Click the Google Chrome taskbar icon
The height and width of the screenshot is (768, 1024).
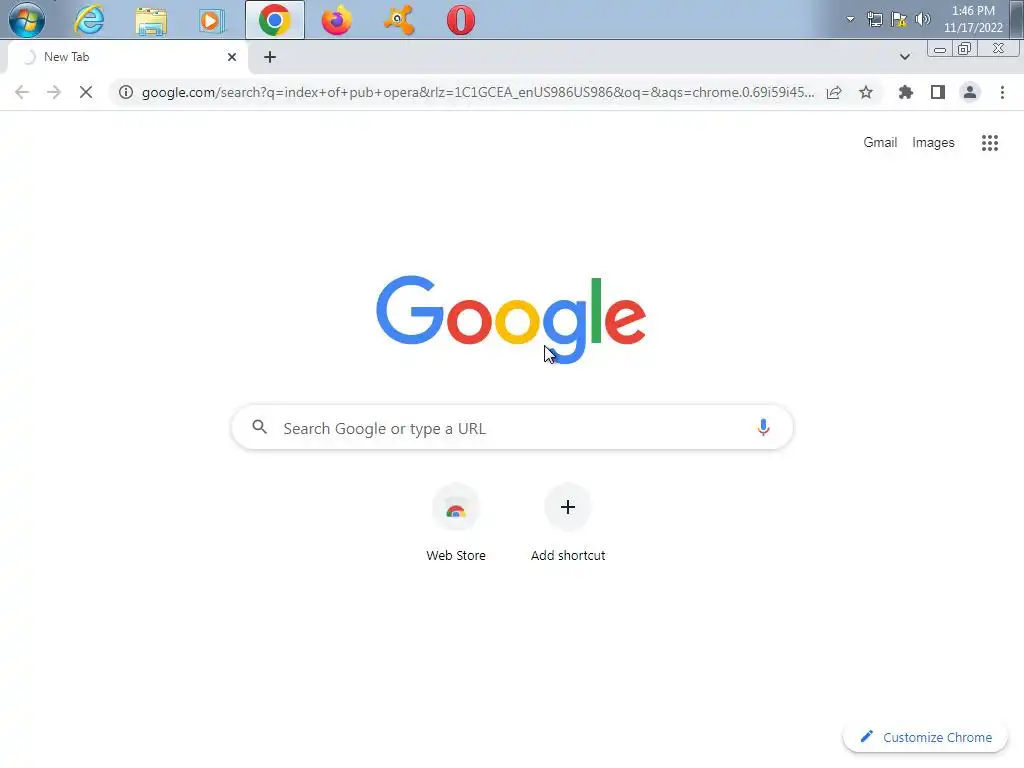point(275,20)
